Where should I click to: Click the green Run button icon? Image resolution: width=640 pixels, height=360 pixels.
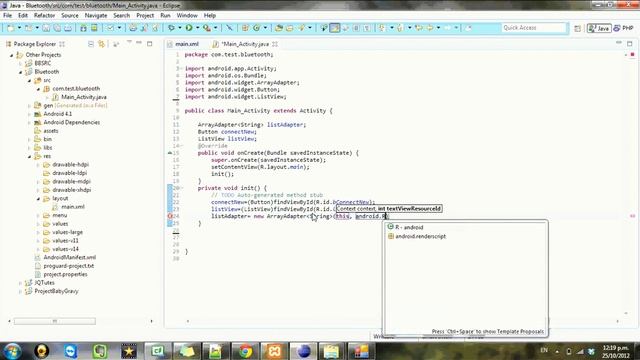[189, 28]
